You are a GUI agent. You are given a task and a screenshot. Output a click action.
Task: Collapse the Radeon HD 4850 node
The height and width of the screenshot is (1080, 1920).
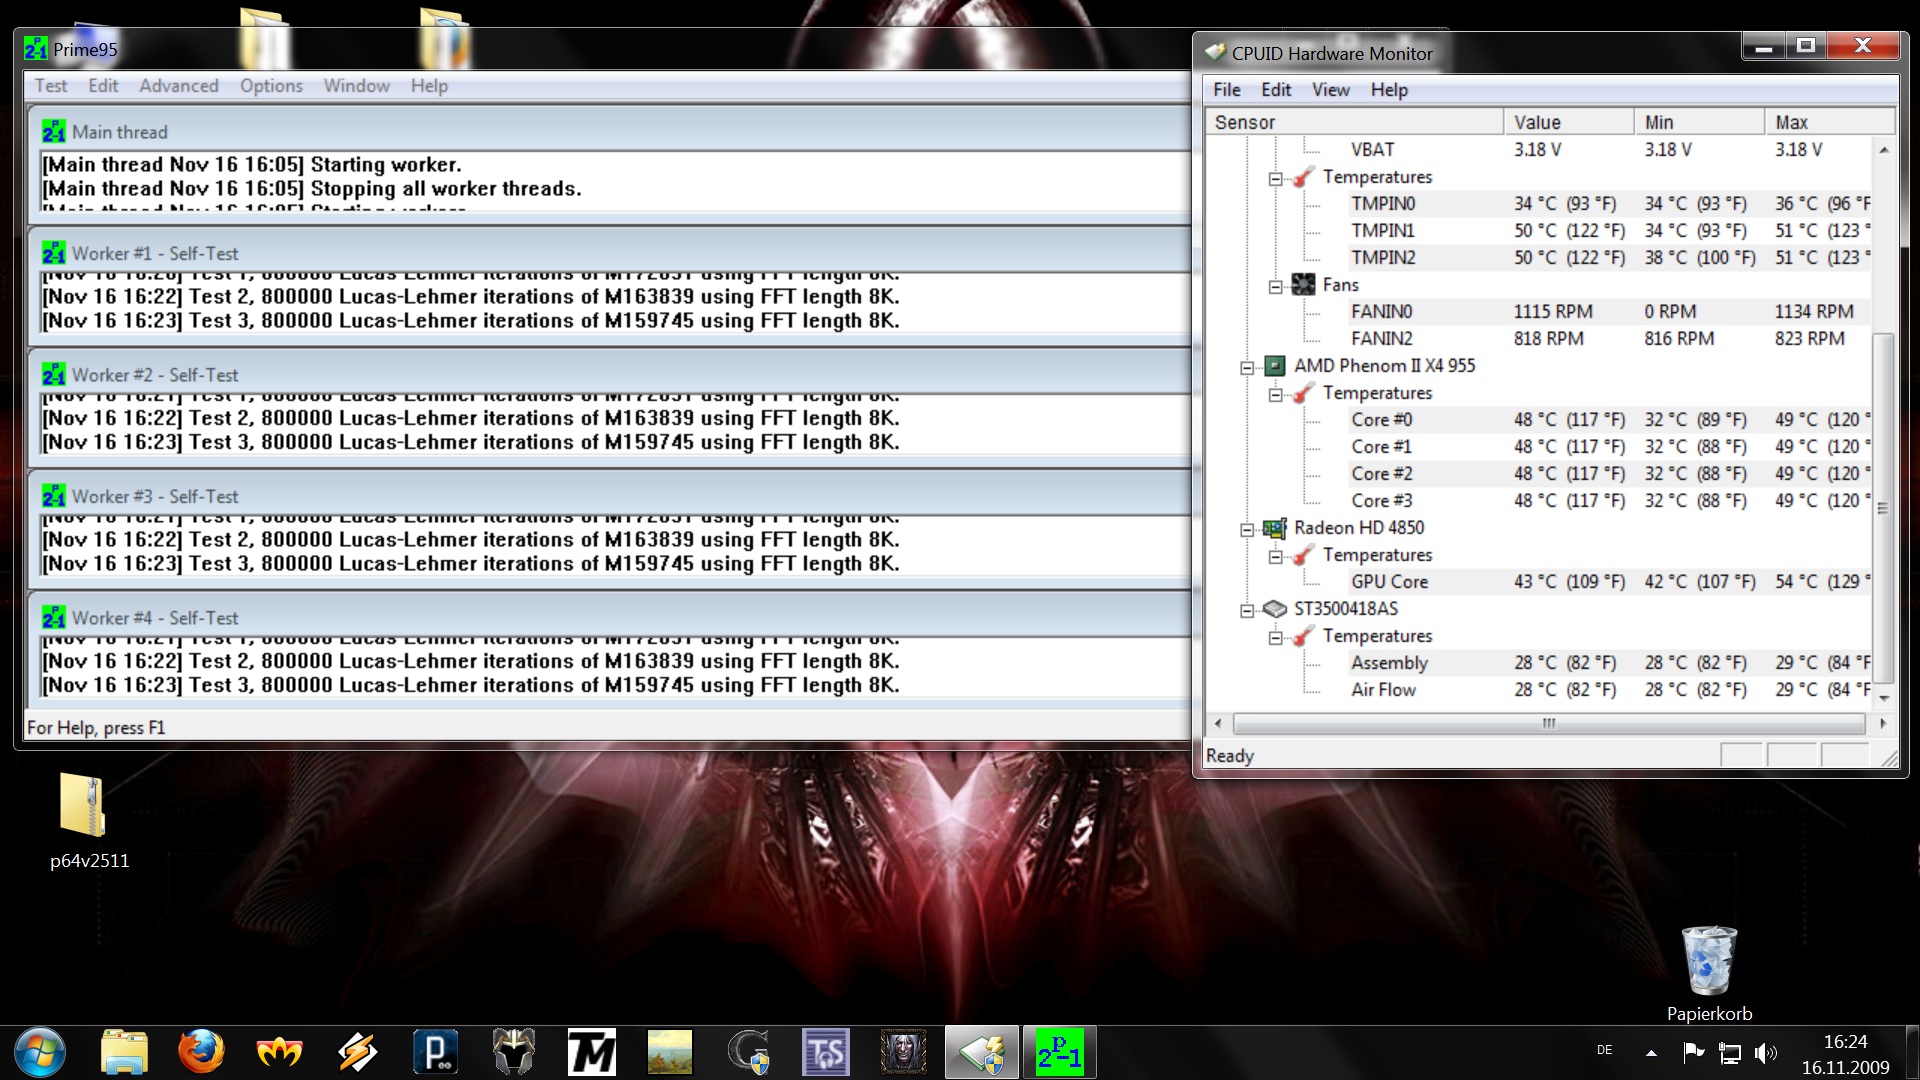(1247, 530)
